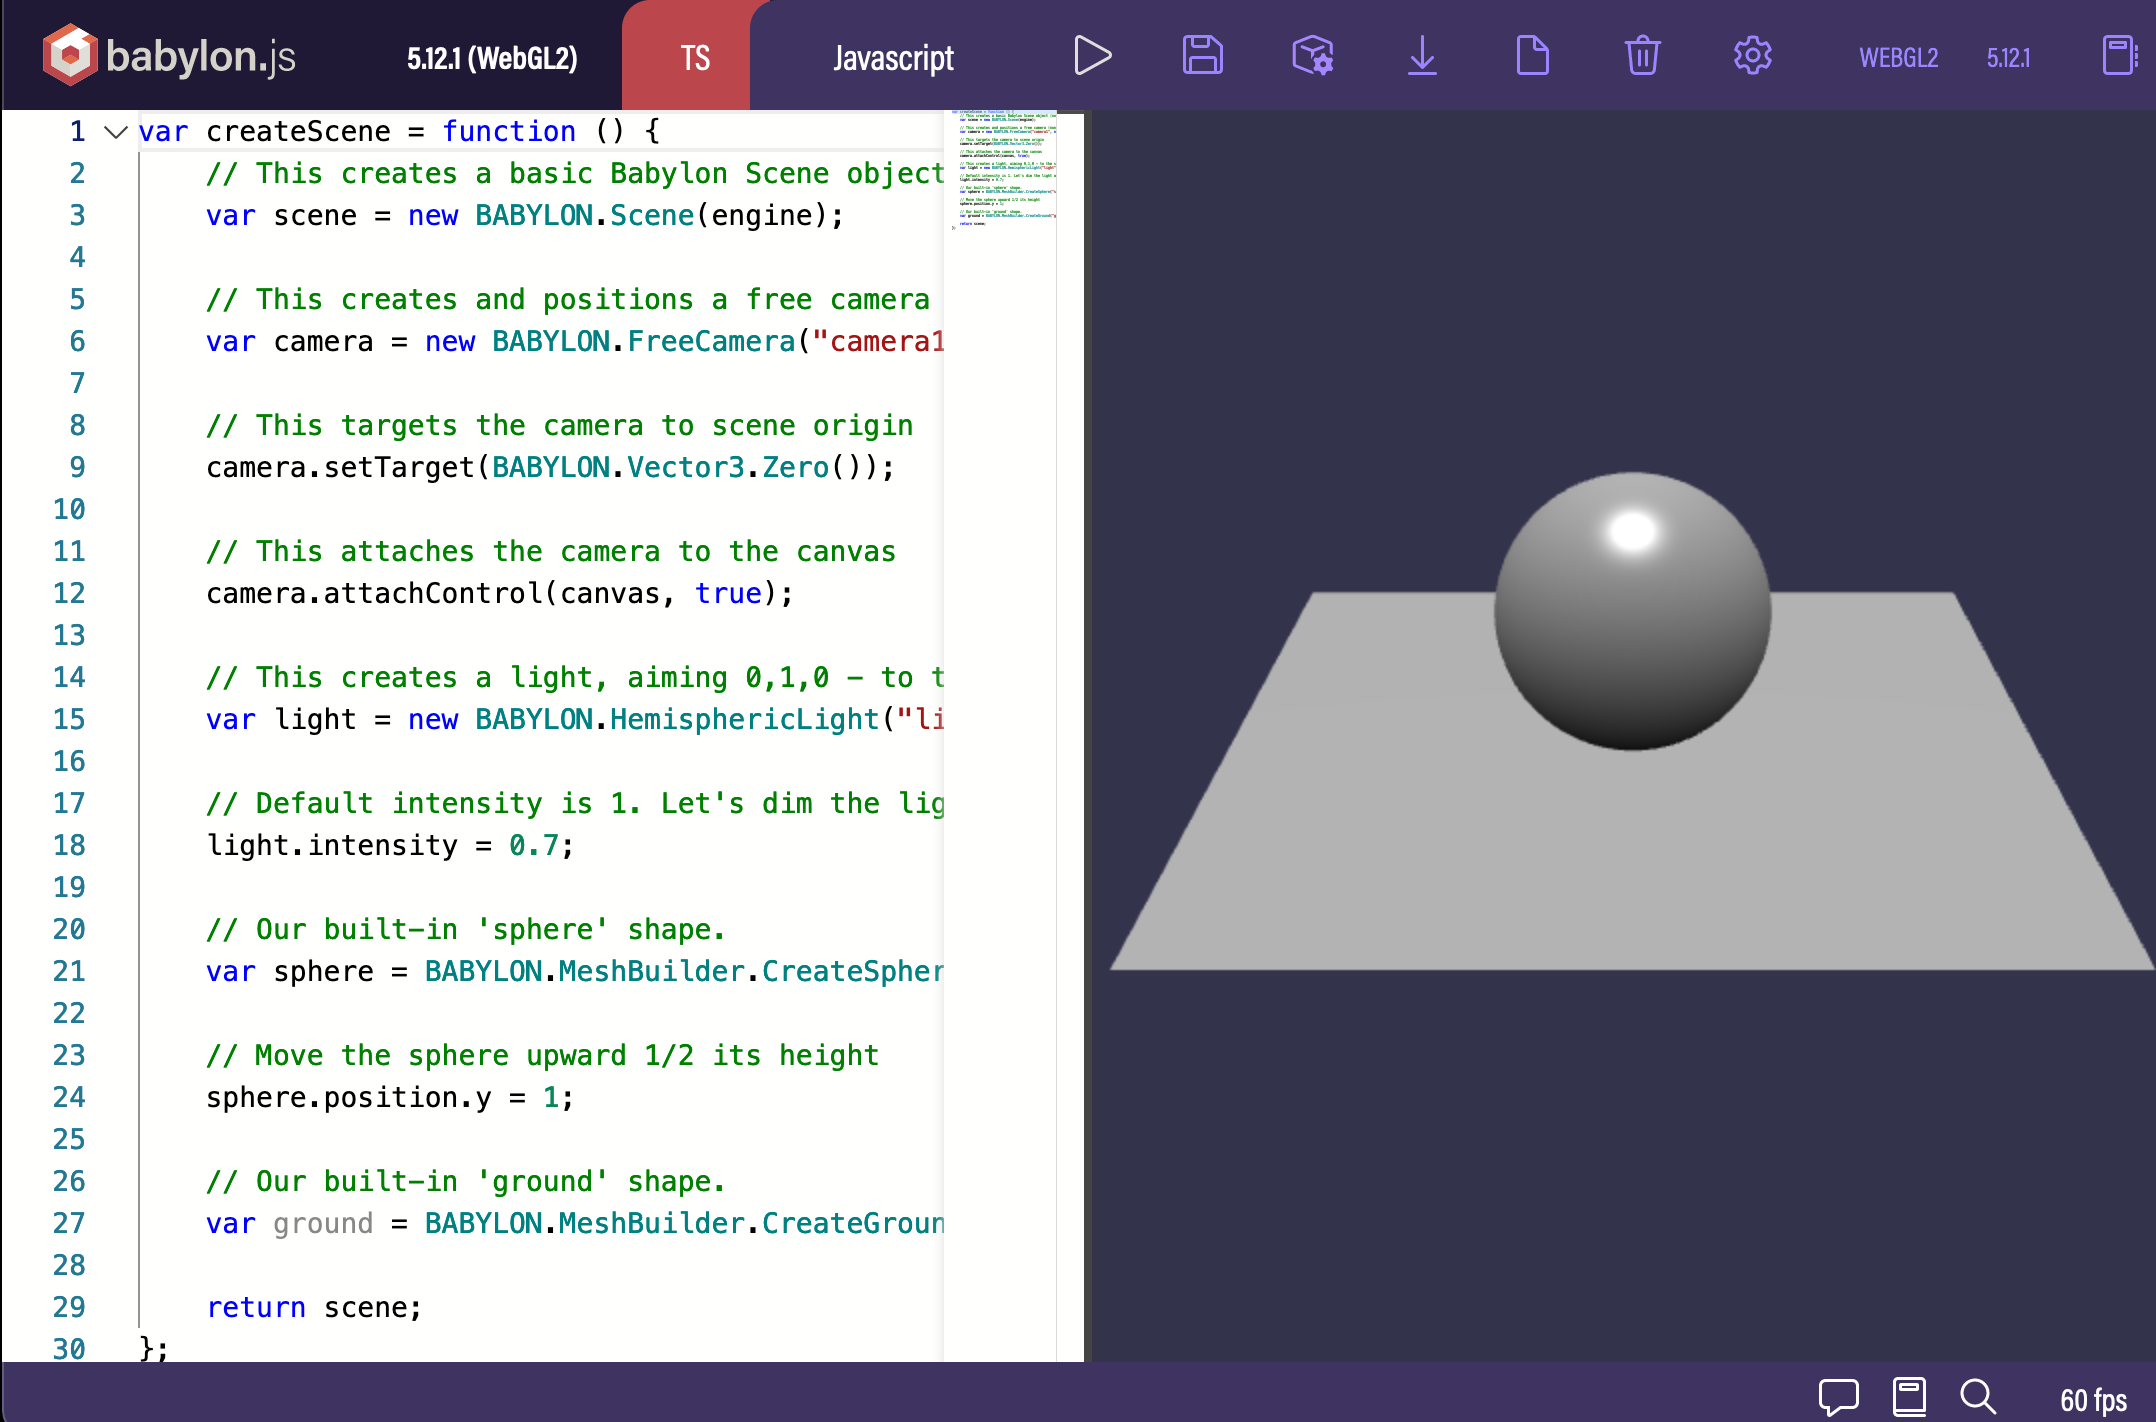Save the current playground
2156x1422 pixels.
1202,56
